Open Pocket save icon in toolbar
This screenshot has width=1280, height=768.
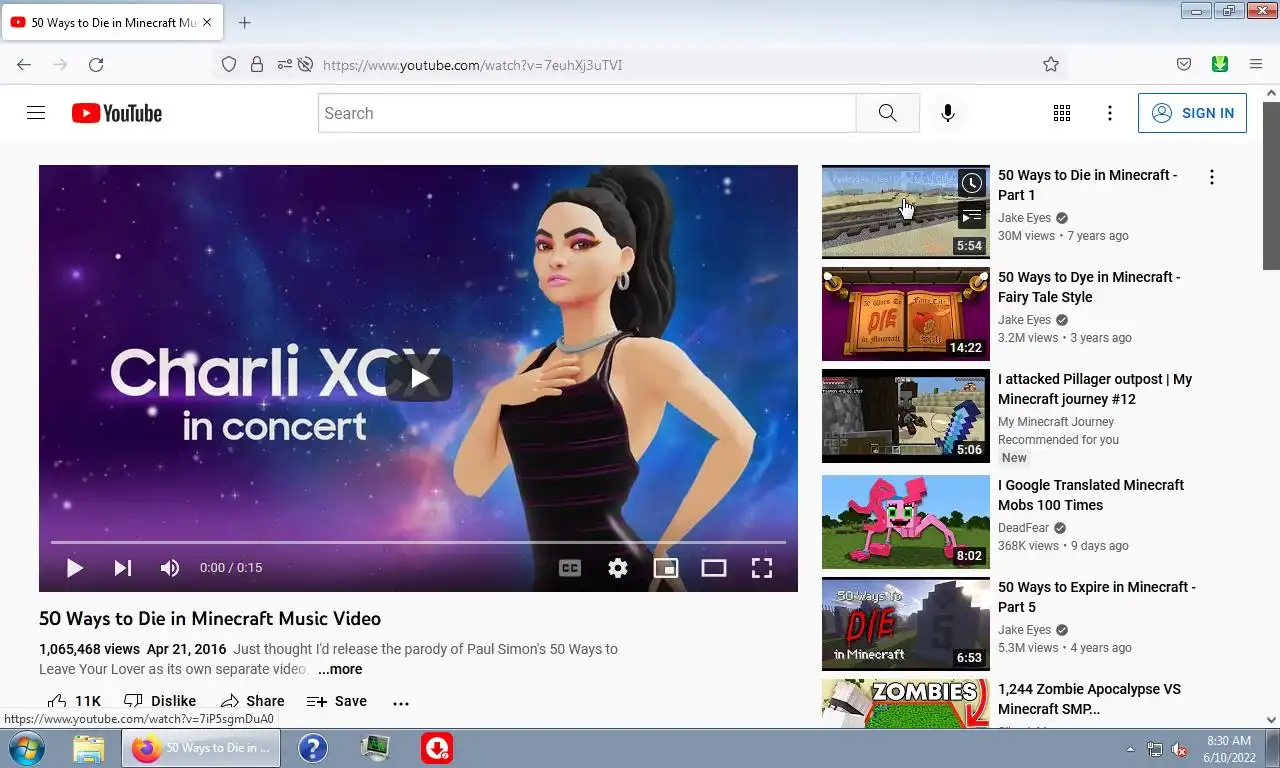click(1184, 65)
